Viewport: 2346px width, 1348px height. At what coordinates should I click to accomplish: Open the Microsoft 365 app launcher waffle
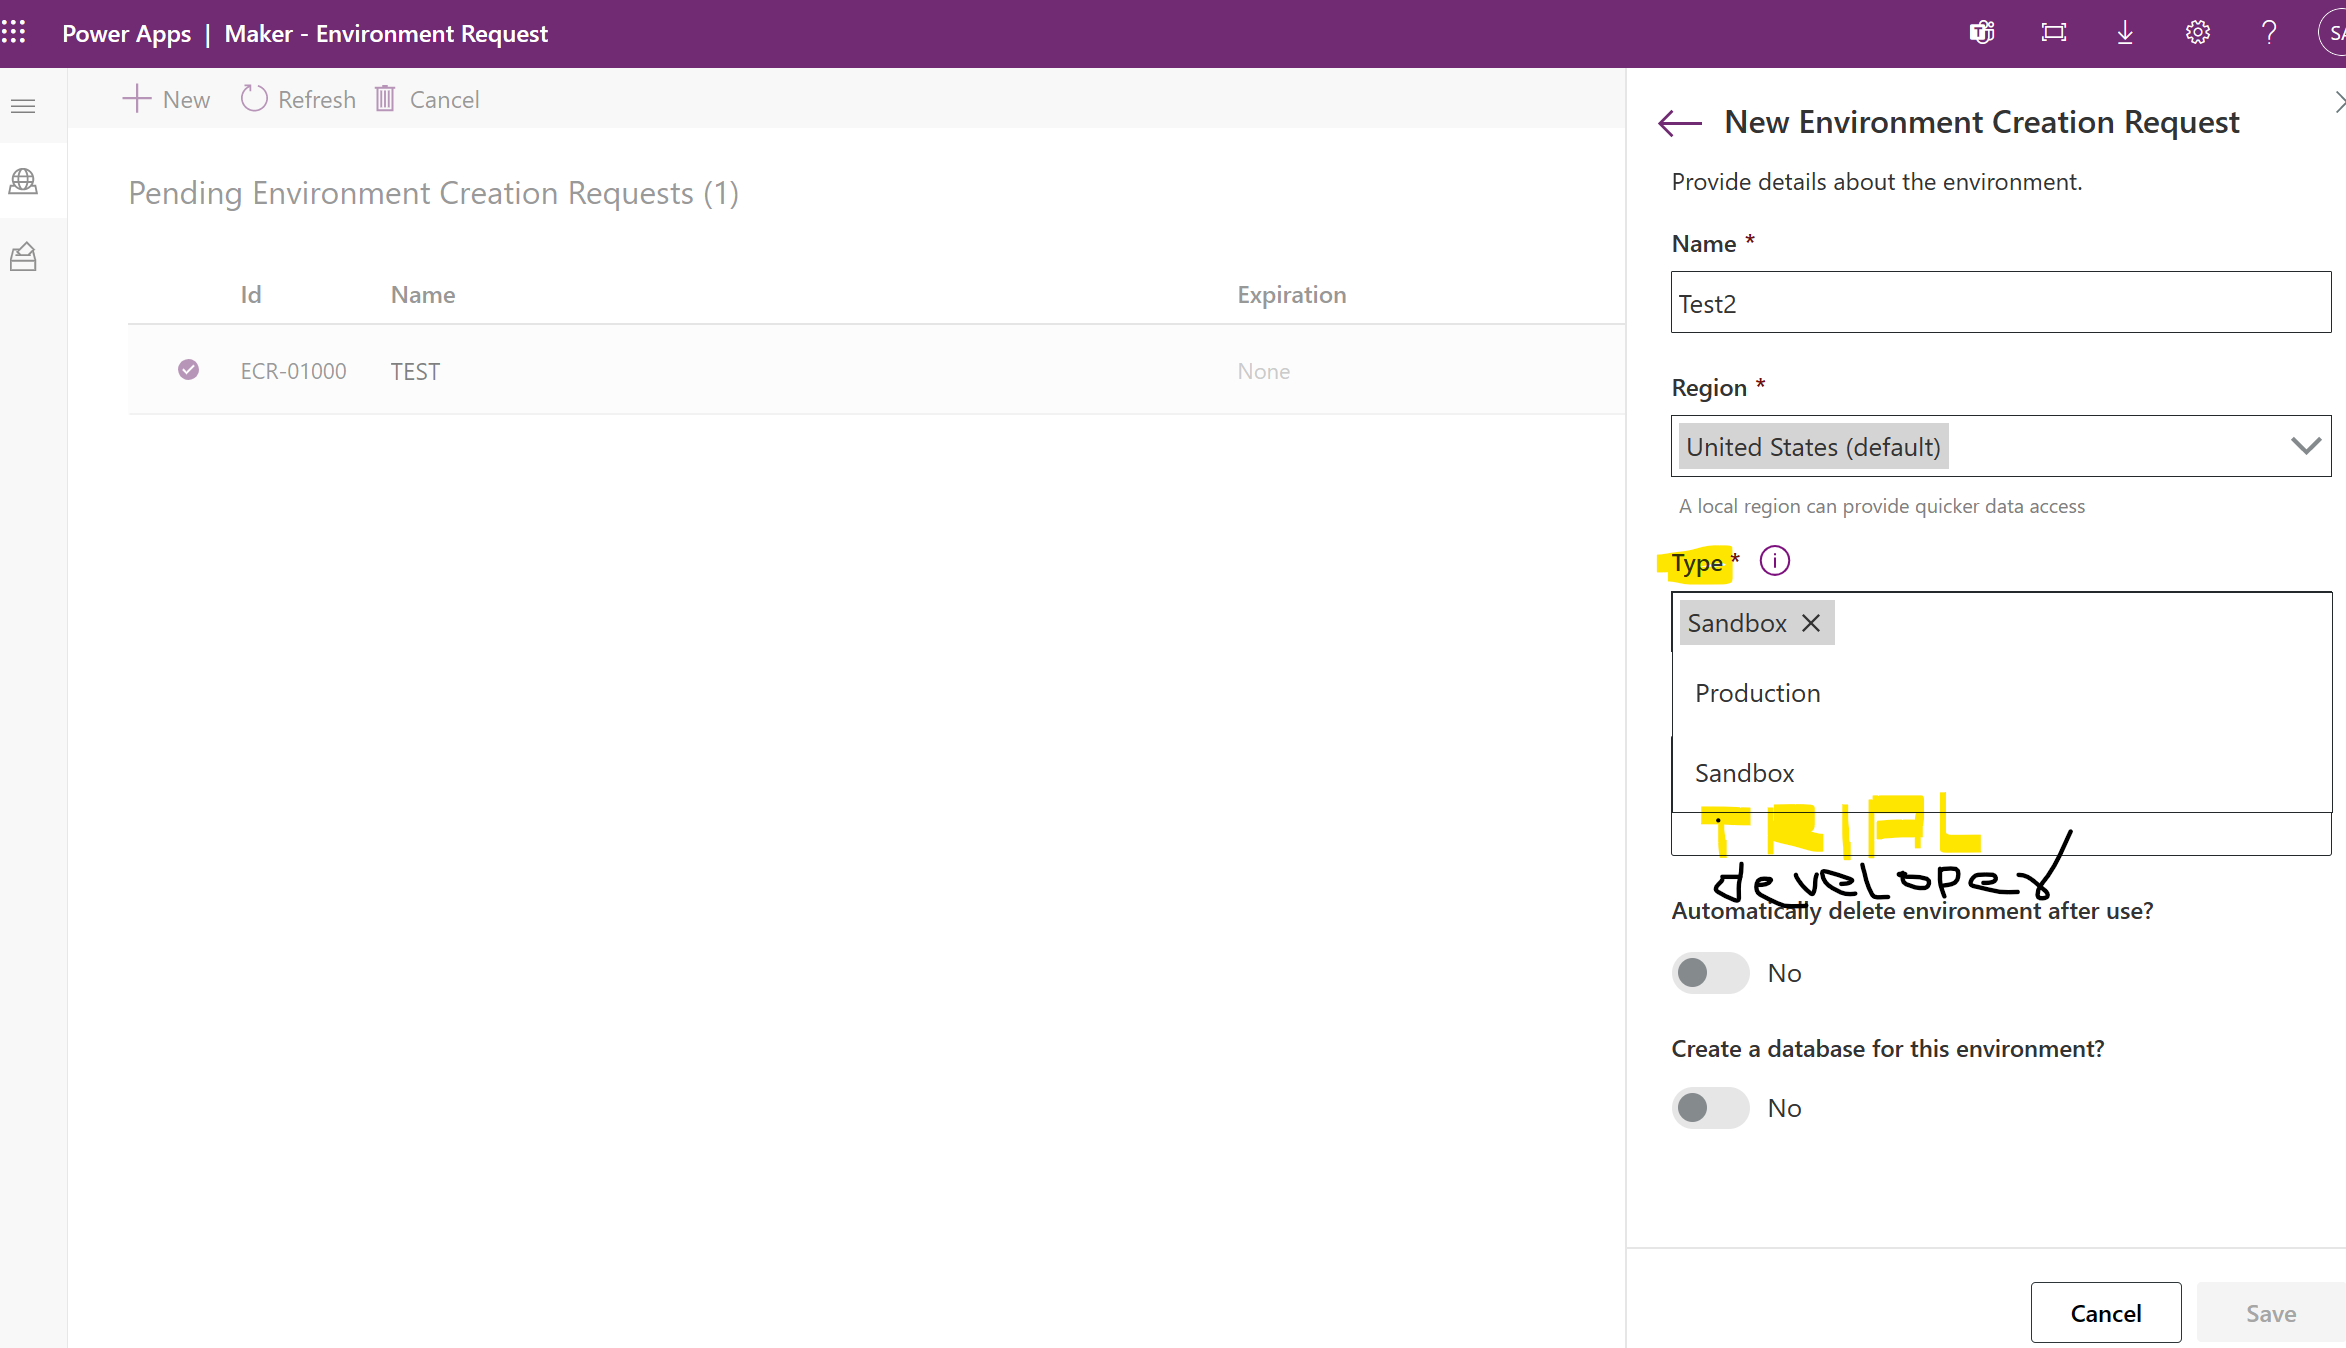coord(15,32)
